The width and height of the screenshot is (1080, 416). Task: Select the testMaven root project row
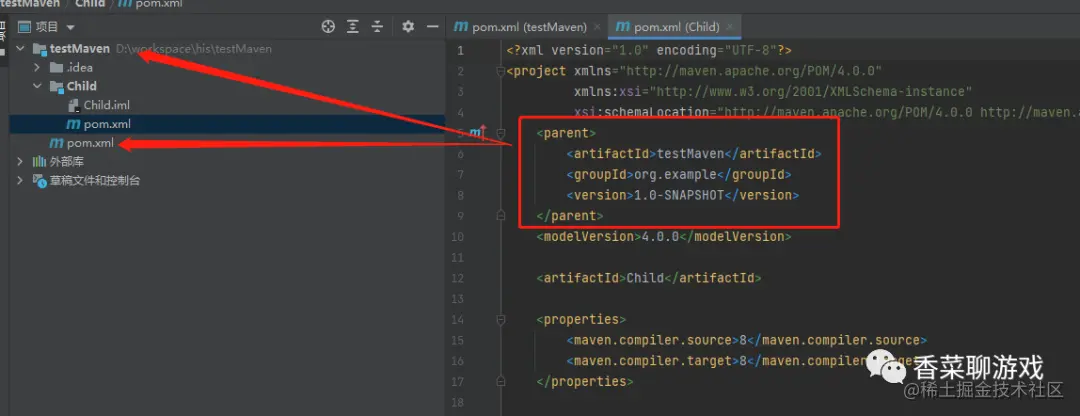pos(227,49)
